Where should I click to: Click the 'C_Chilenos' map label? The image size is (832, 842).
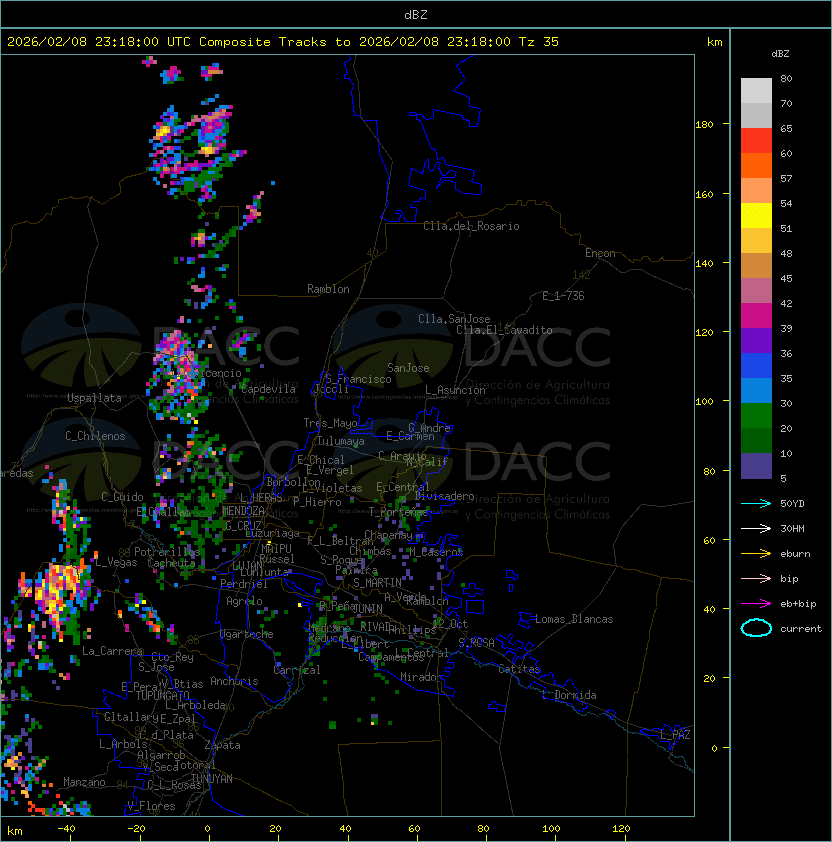[x=95, y=436]
